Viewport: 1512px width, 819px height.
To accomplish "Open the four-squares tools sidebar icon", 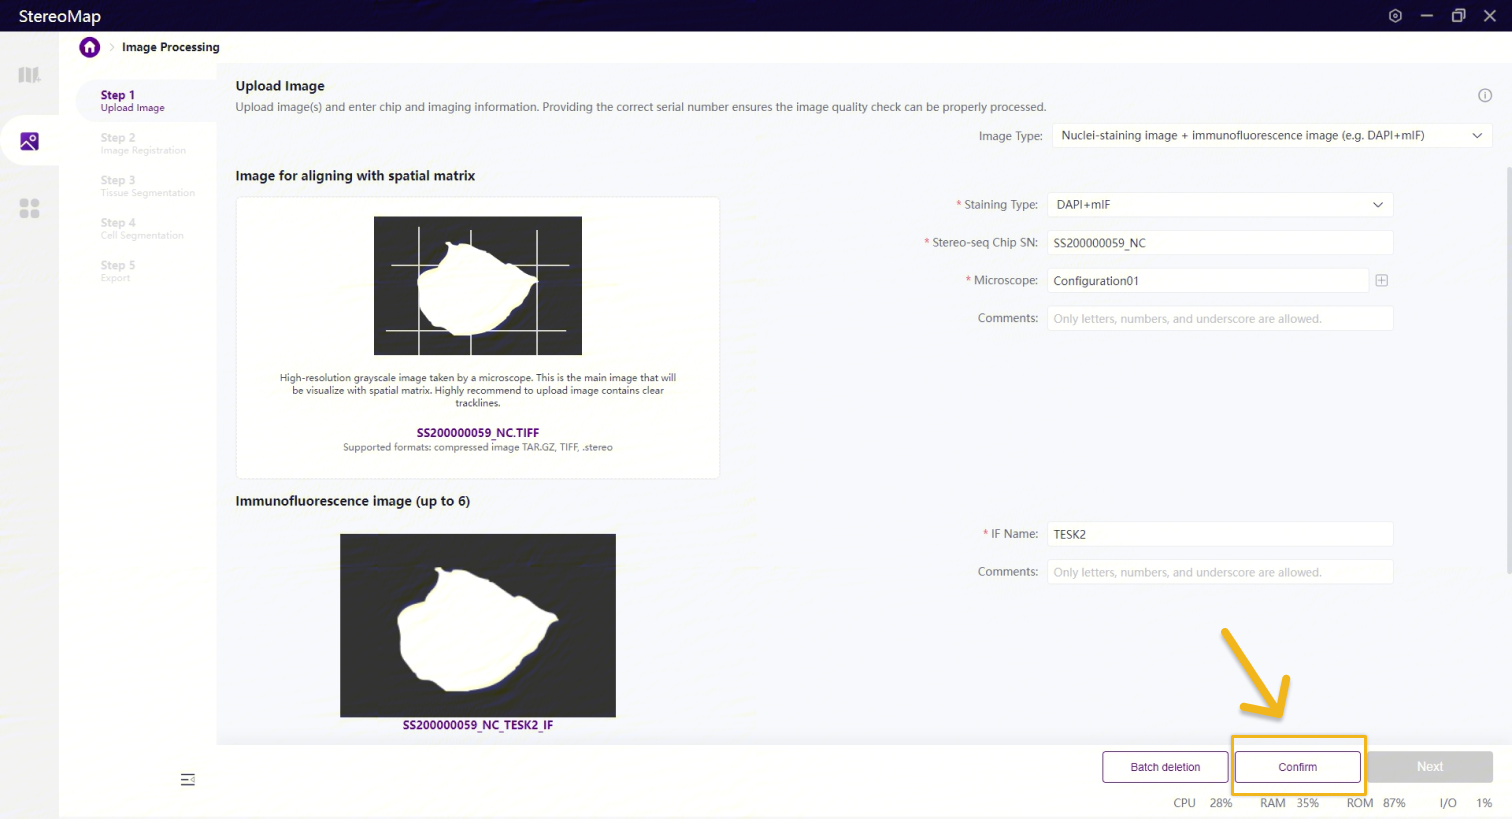I will click(29, 208).
